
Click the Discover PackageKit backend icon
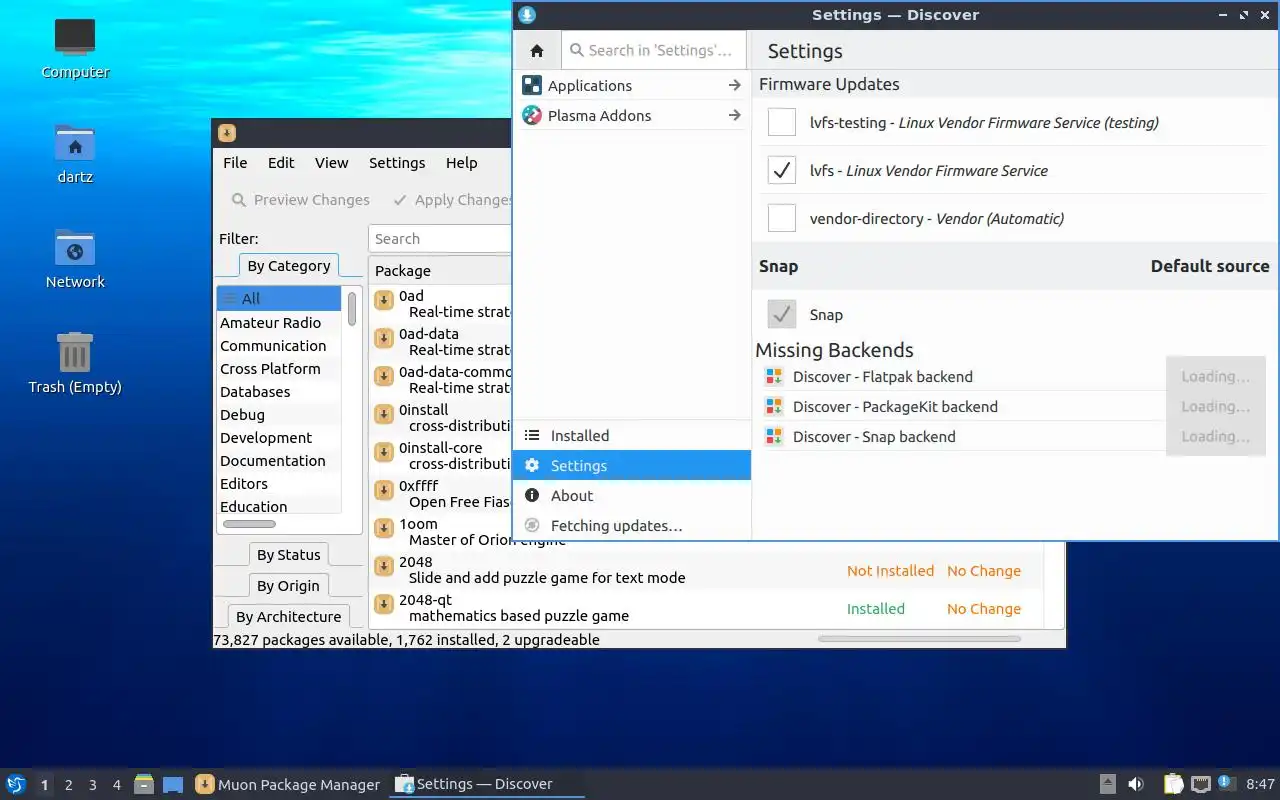tap(773, 406)
